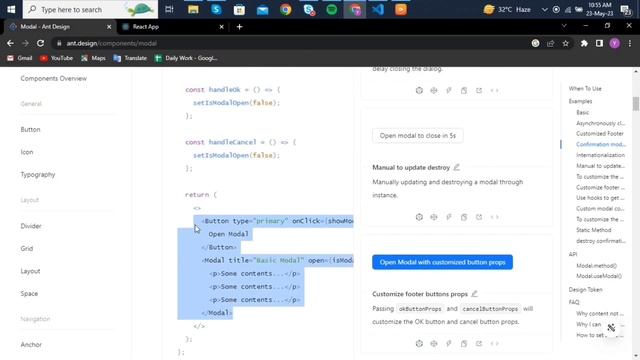Screen dimensions: 640x360
Task: Edit icon beside Customize footer buttons props title
Action: click(x=474, y=293)
